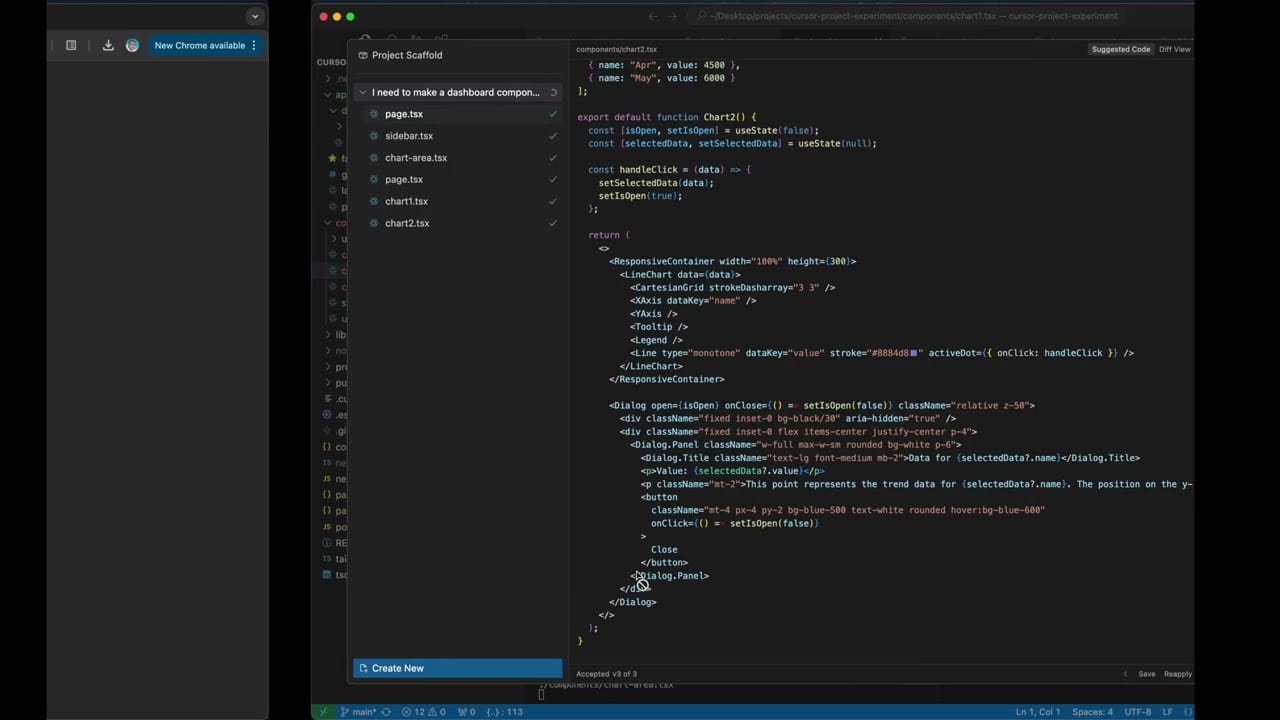This screenshot has height=720, width=1280.
Task: Open the Chrome side panel icon
Action: pyautogui.click(x=71, y=45)
